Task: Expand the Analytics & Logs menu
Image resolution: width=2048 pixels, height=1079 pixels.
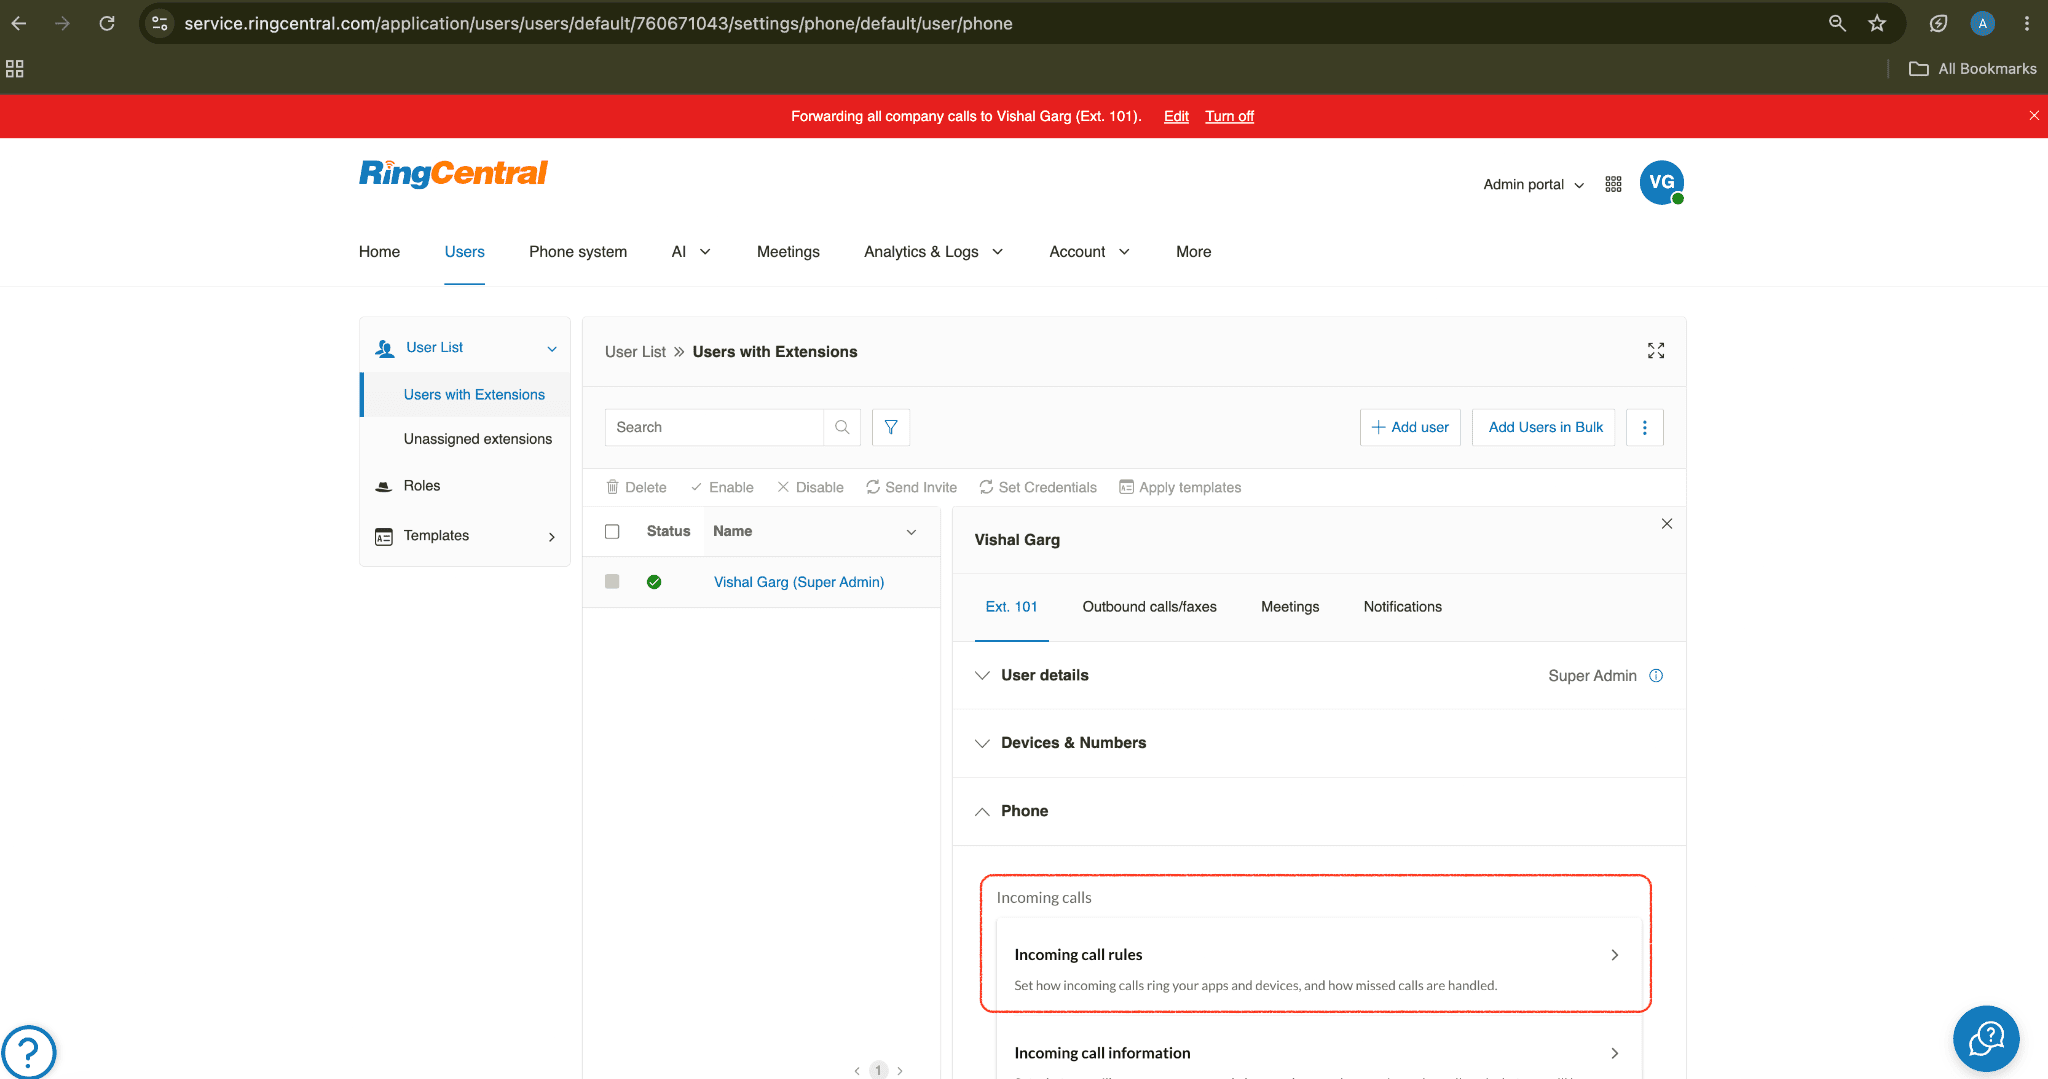Action: (x=933, y=252)
